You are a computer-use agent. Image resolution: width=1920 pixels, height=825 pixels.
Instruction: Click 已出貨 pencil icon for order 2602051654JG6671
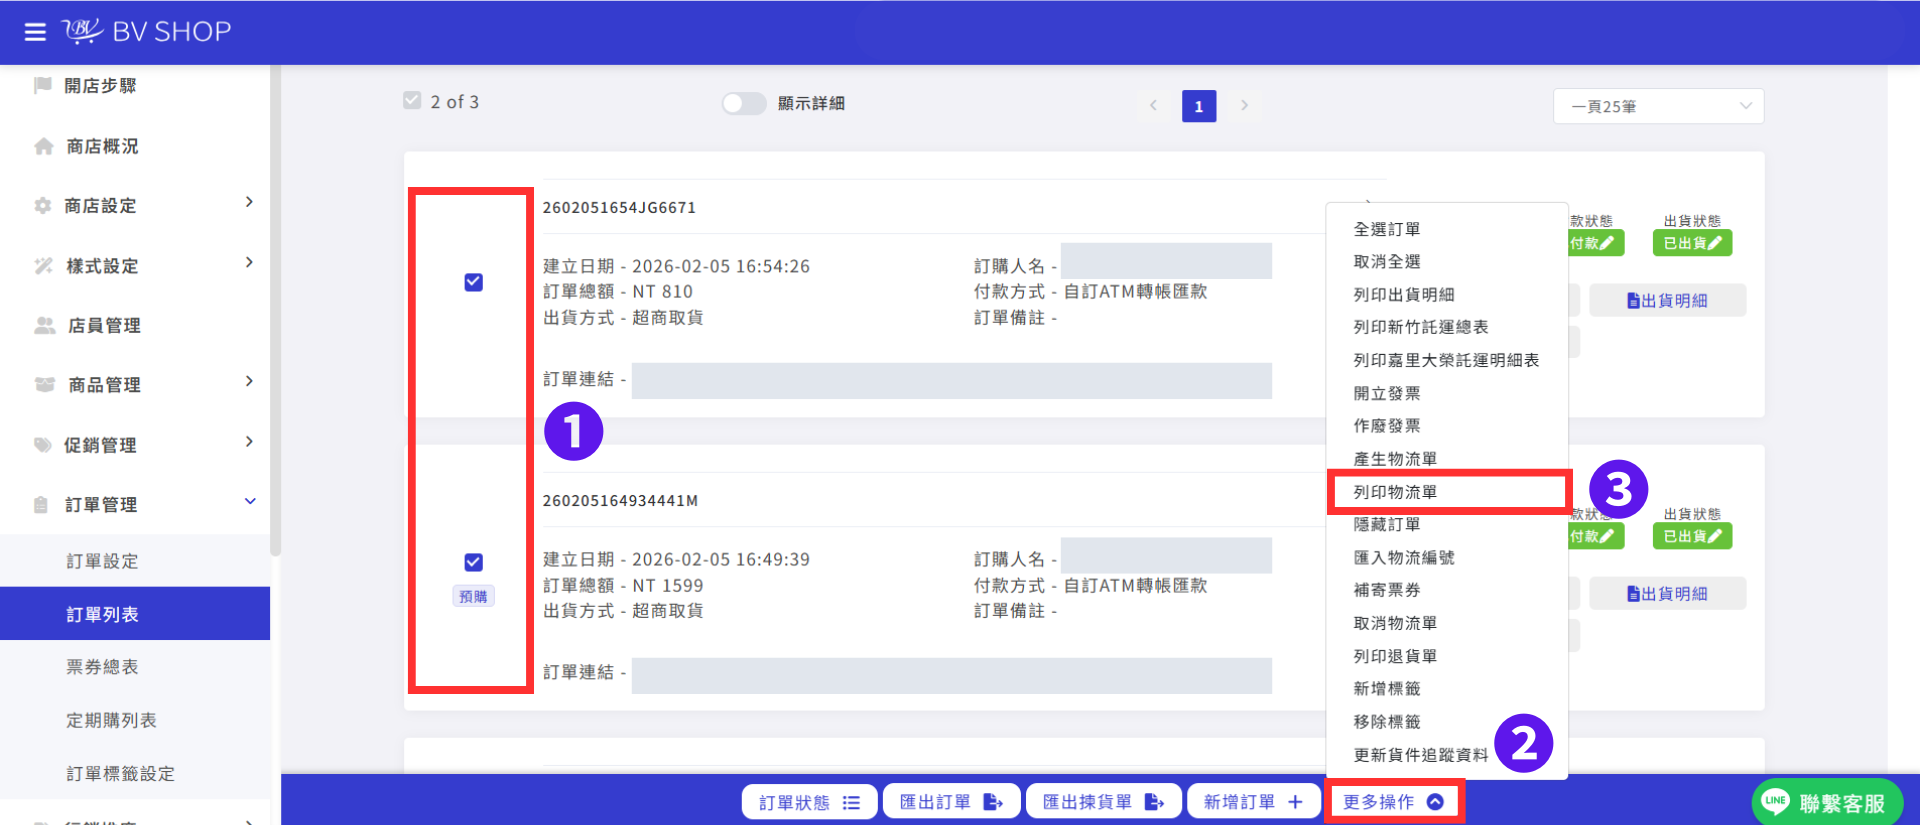pos(1715,243)
